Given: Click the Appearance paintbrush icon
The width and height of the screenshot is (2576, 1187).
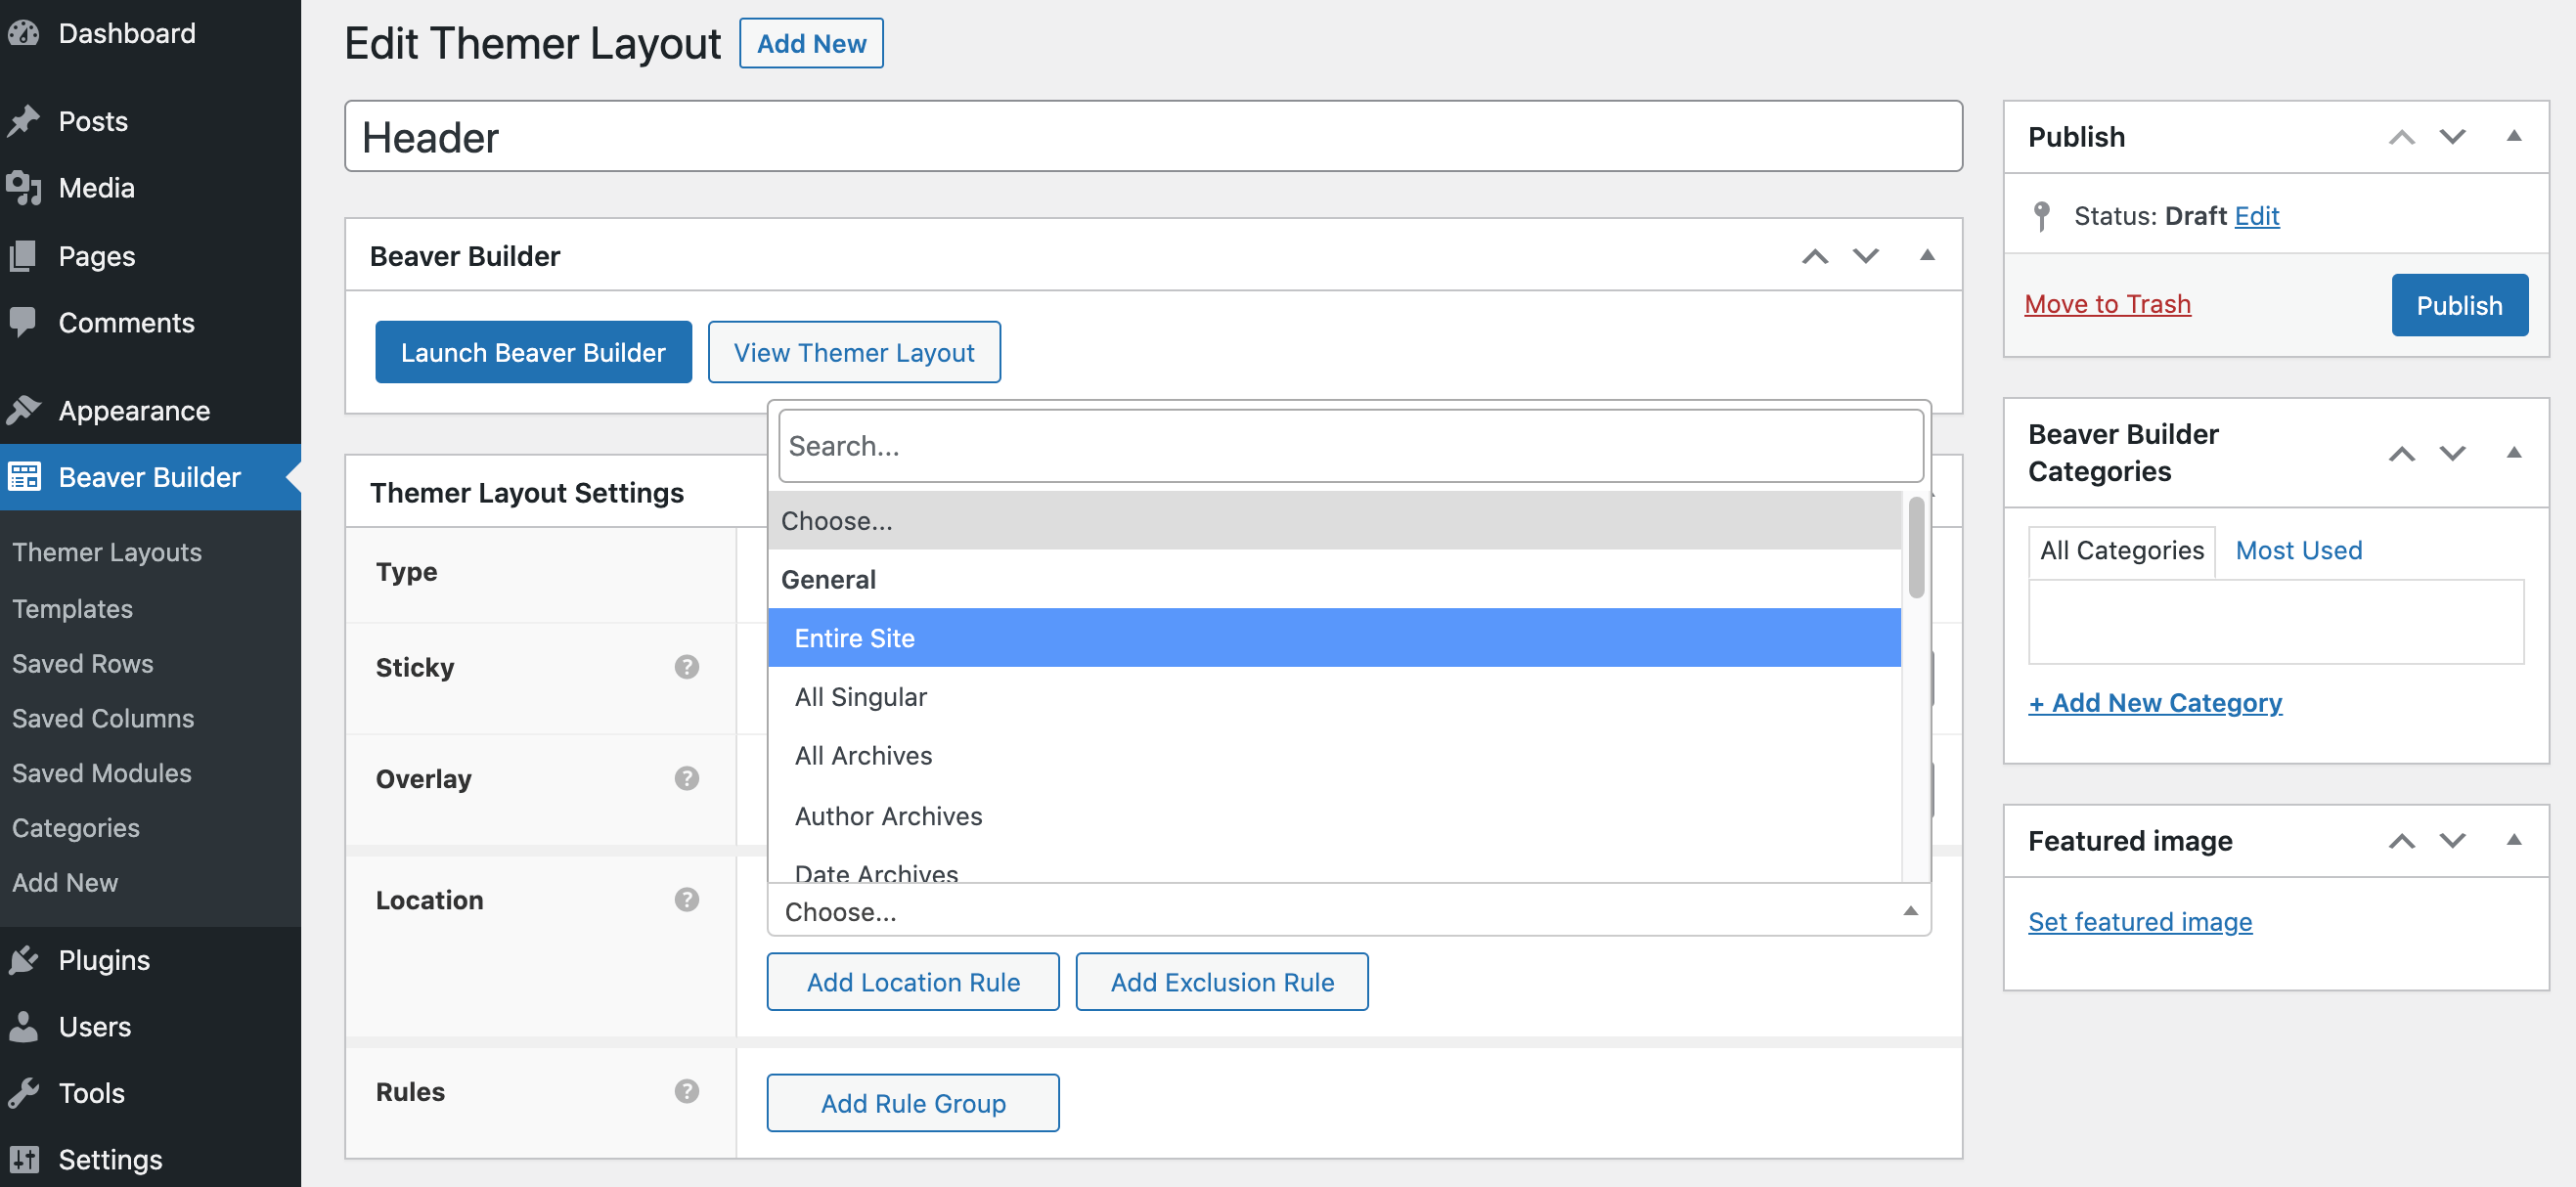Looking at the screenshot, I should (x=24, y=410).
